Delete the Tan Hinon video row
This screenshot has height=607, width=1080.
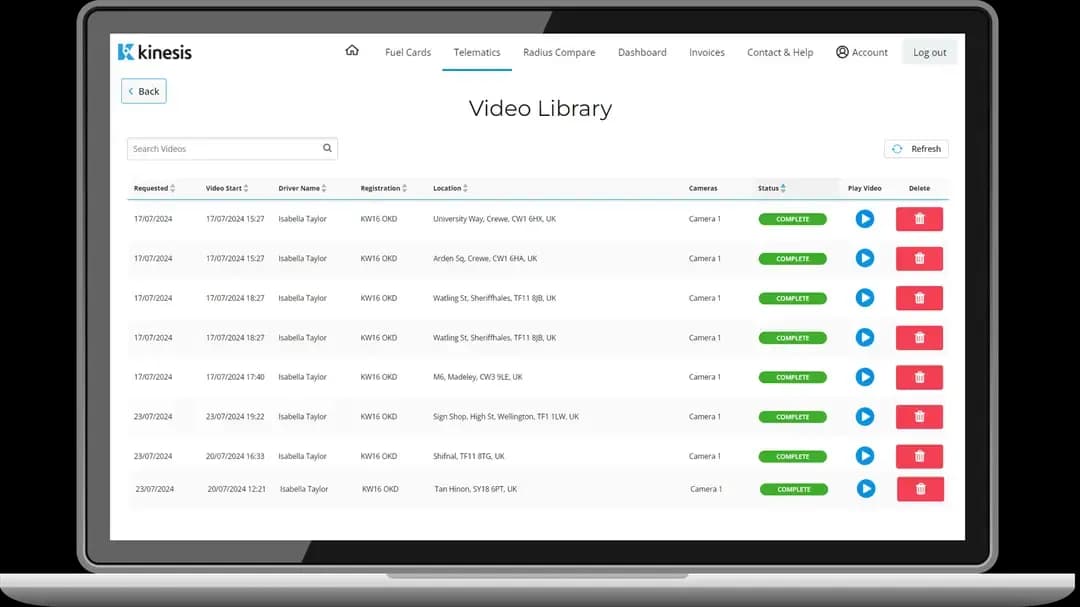(920, 489)
